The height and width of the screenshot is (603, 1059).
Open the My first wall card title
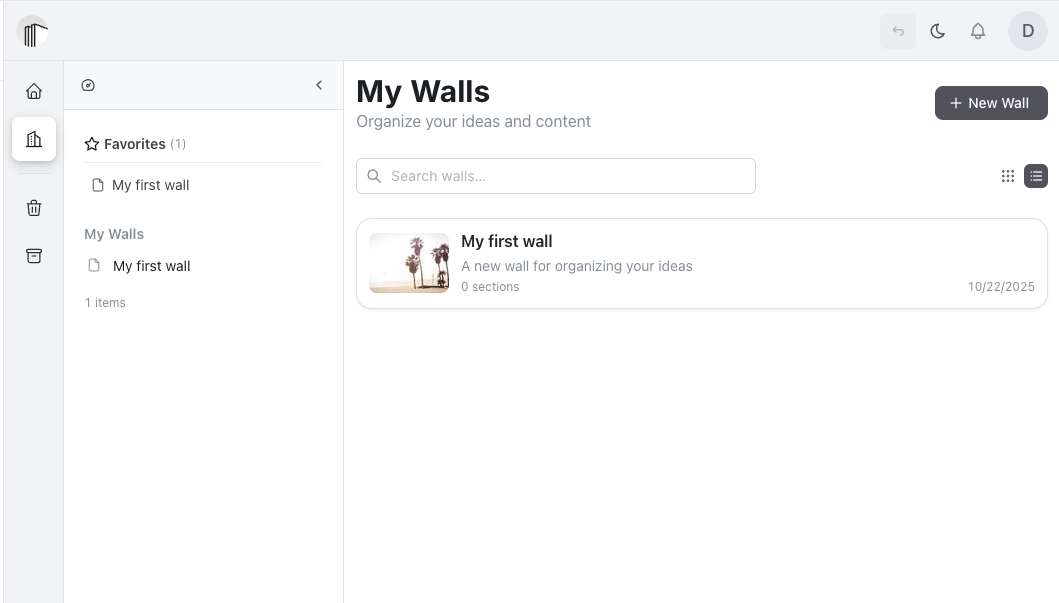point(507,241)
